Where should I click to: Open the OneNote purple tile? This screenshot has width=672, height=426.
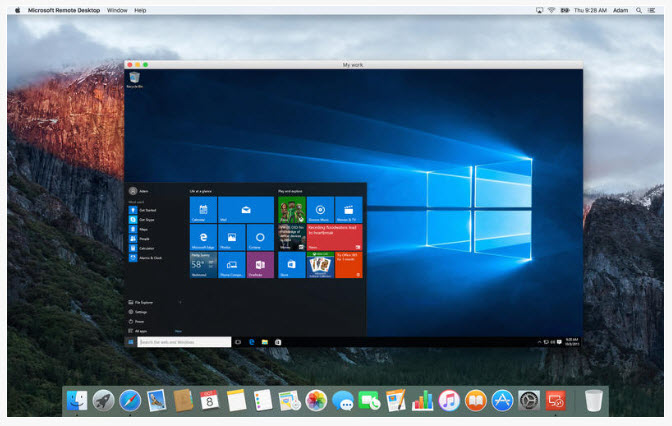point(260,265)
